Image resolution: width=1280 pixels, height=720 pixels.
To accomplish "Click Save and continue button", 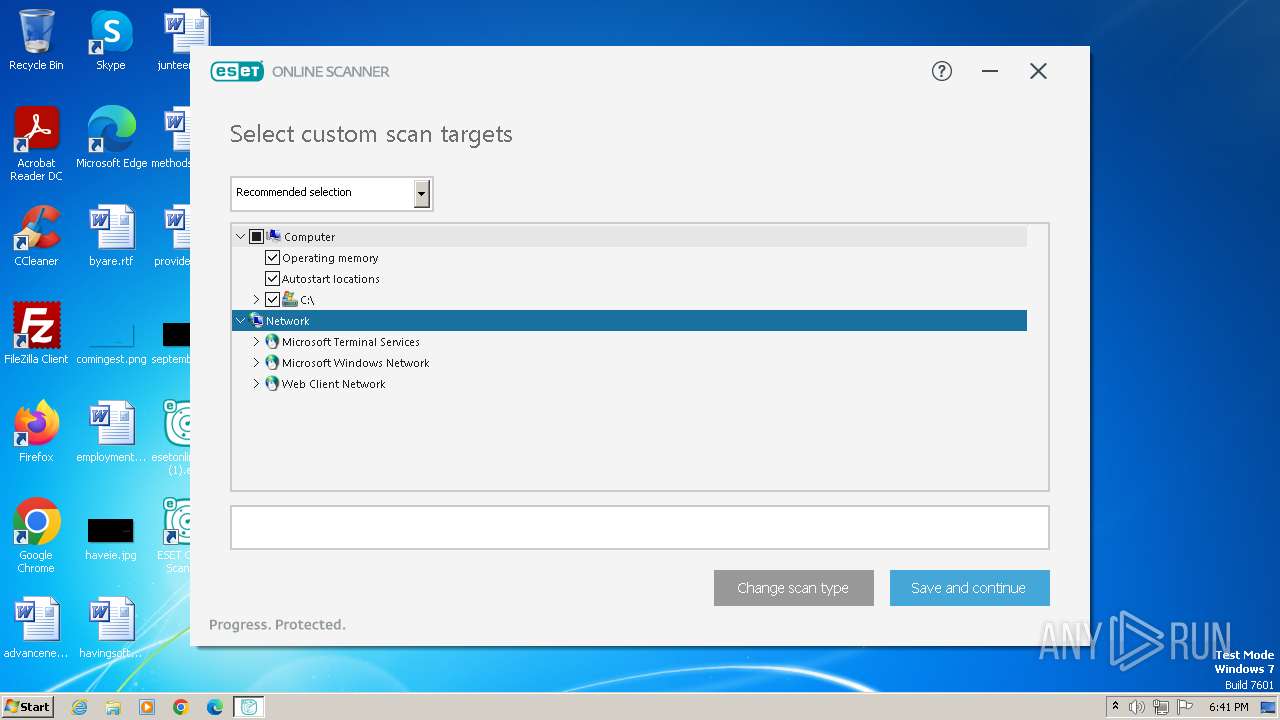I will coord(969,588).
